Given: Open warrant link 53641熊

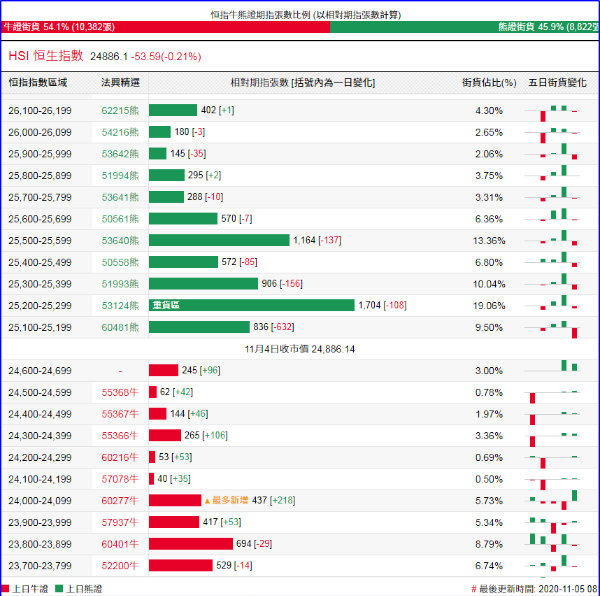Looking at the screenshot, I should (x=120, y=197).
